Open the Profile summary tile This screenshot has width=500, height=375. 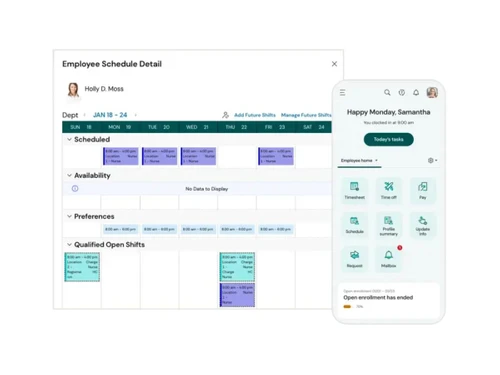coord(389,225)
